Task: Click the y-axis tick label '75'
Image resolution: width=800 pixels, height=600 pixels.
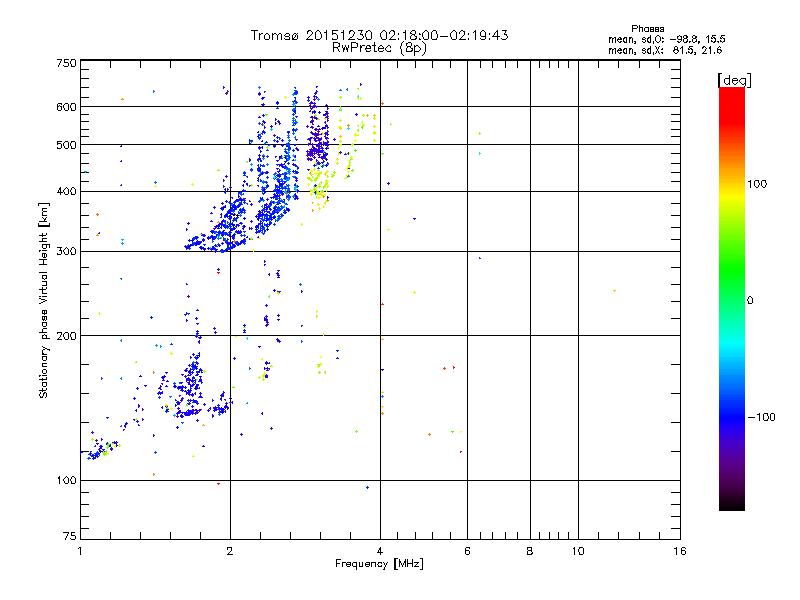Action: [x=70, y=536]
